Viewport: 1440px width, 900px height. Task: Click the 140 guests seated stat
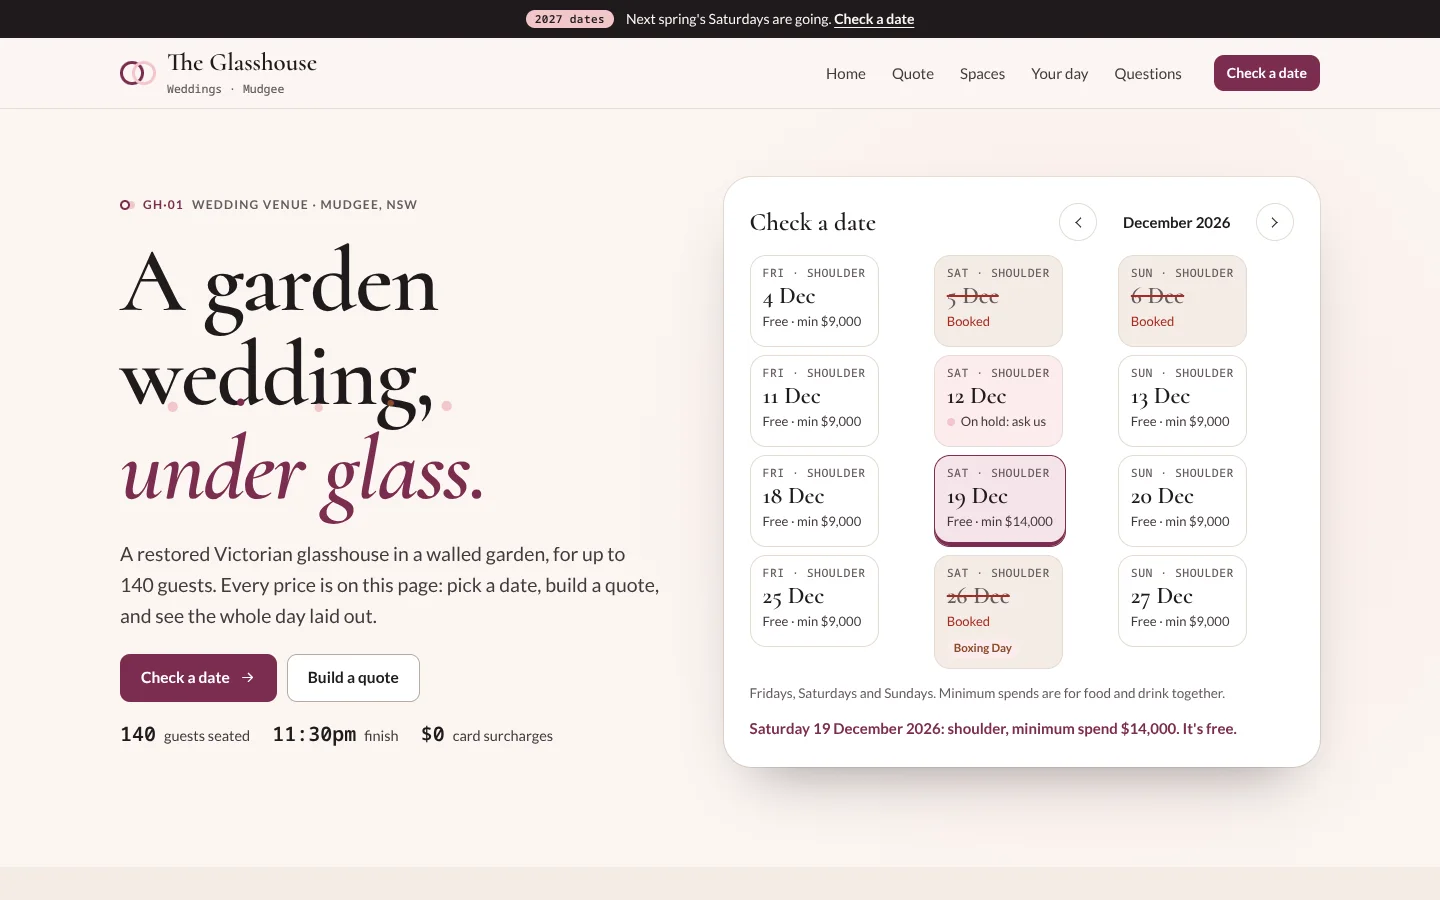(x=185, y=735)
